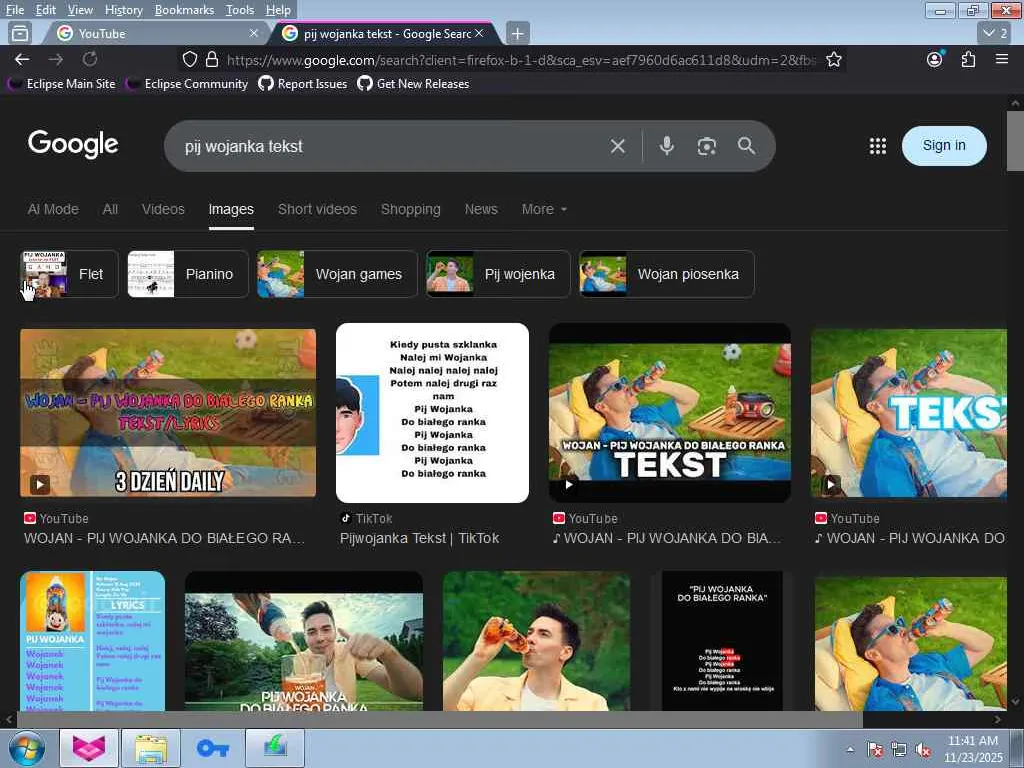Open a new tab with the plus button
Screen dimensions: 1024x768
coord(517,33)
